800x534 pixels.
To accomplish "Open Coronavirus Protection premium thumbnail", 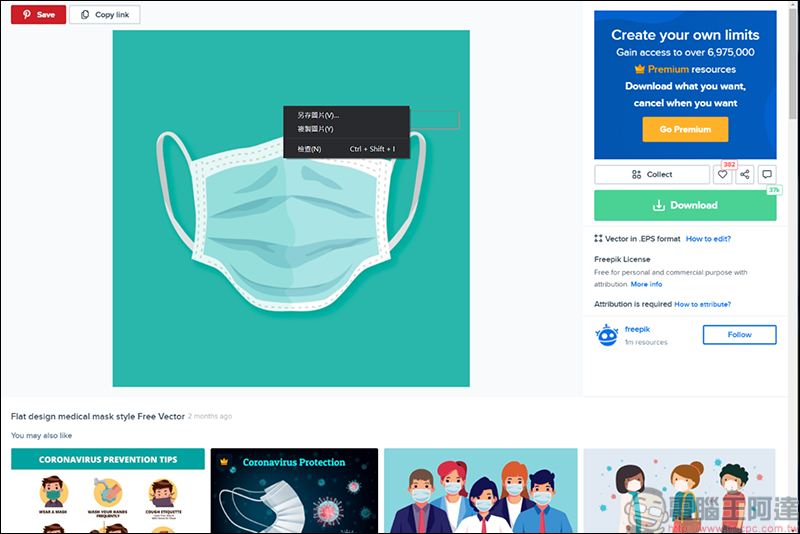I will click(294, 491).
